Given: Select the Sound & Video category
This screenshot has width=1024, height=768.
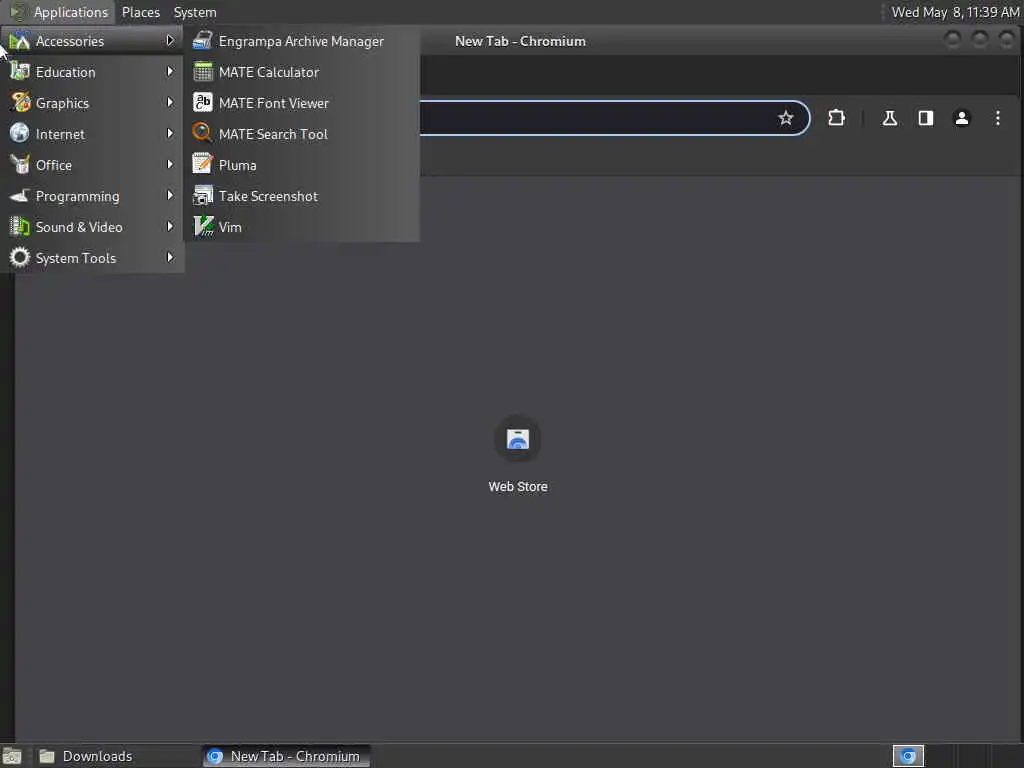Looking at the screenshot, I should (x=92, y=227).
